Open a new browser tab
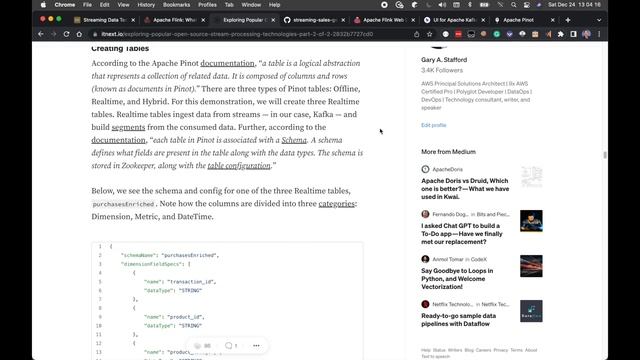The width and height of the screenshot is (640, 360). [568, 20]
